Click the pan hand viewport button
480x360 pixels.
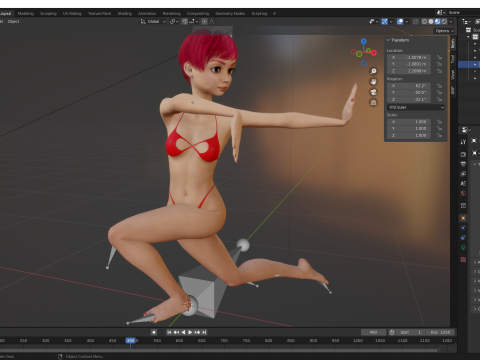[x=373, y=82]
